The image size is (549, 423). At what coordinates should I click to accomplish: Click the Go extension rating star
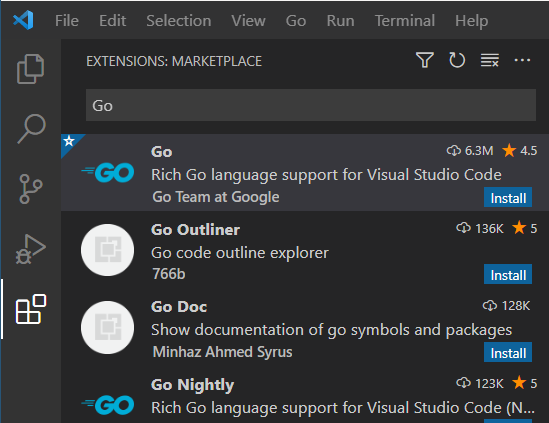[509, 151]
